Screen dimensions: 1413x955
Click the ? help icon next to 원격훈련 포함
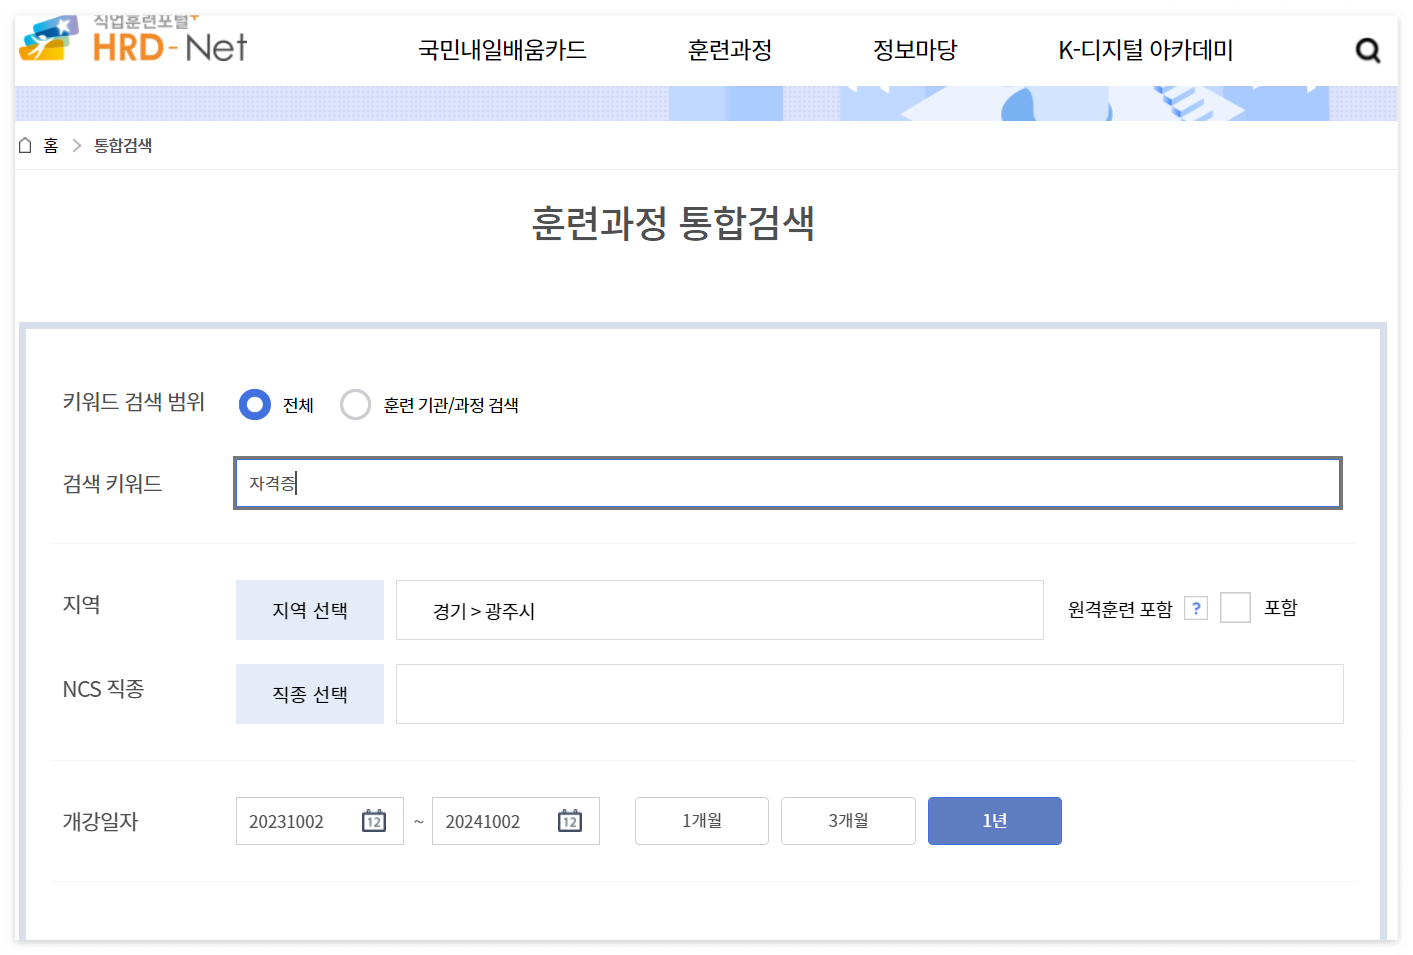[1195, 607]
